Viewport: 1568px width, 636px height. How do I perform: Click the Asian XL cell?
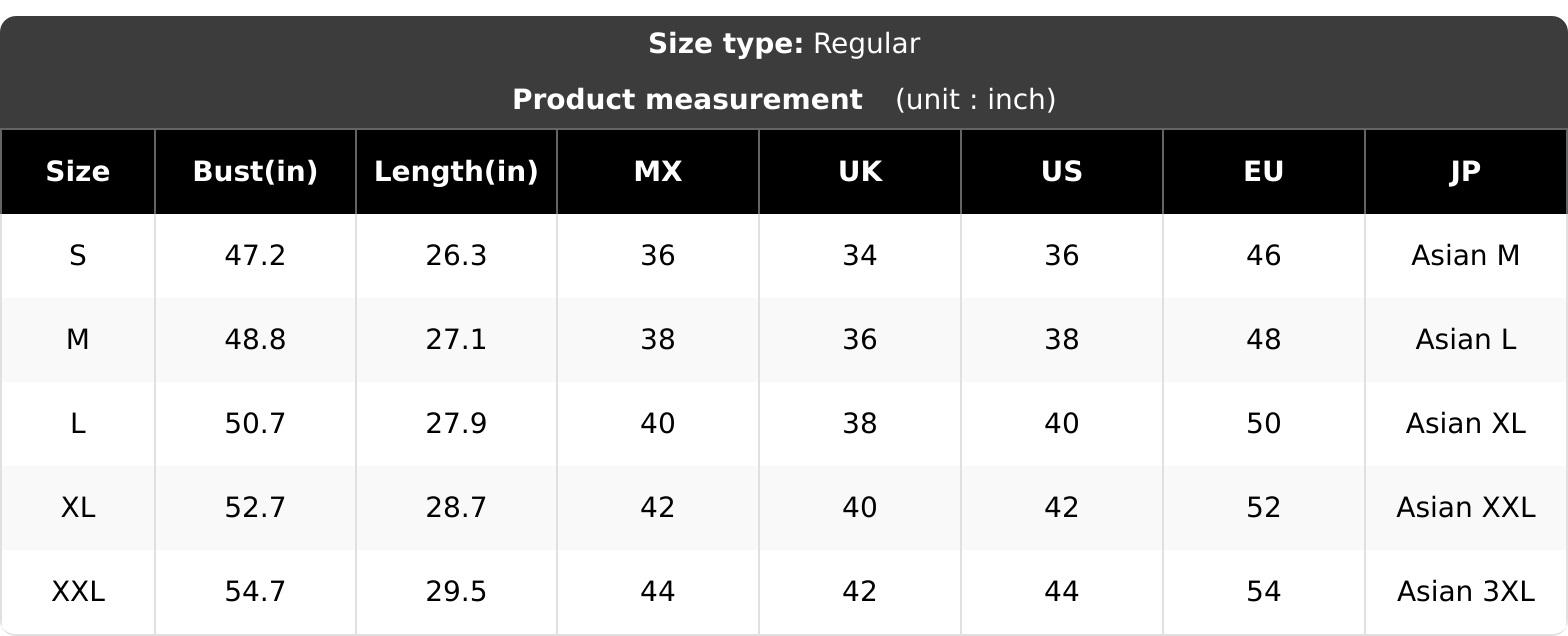(x=1465, y=424)
